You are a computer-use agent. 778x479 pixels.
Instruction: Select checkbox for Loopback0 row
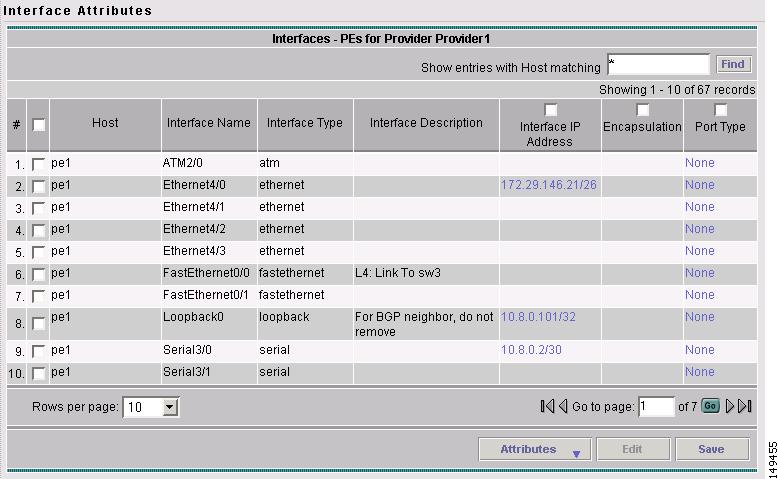38,324
